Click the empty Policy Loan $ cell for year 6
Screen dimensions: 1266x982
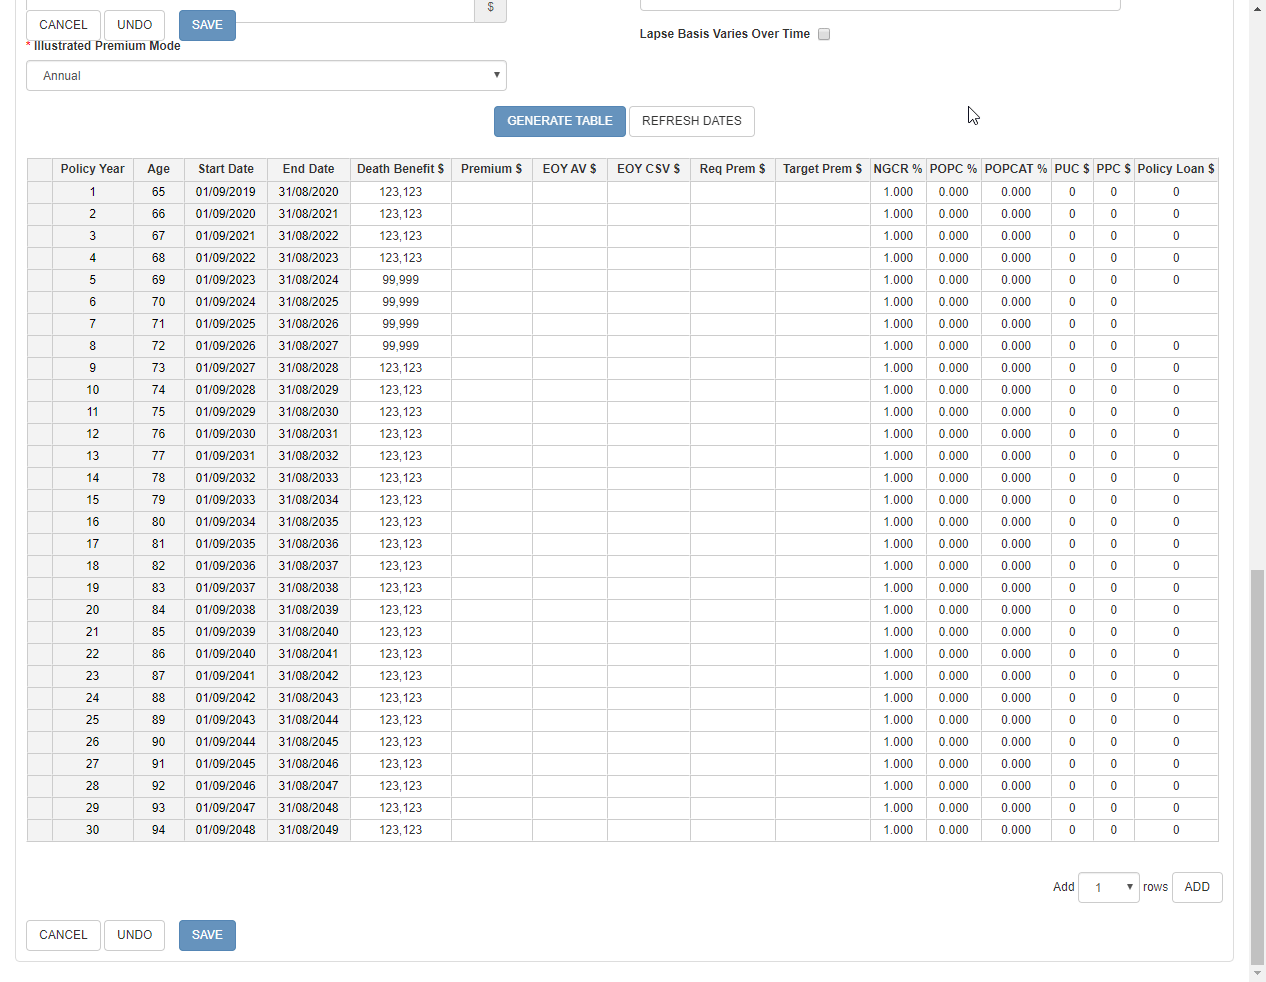pos(1175,302)
